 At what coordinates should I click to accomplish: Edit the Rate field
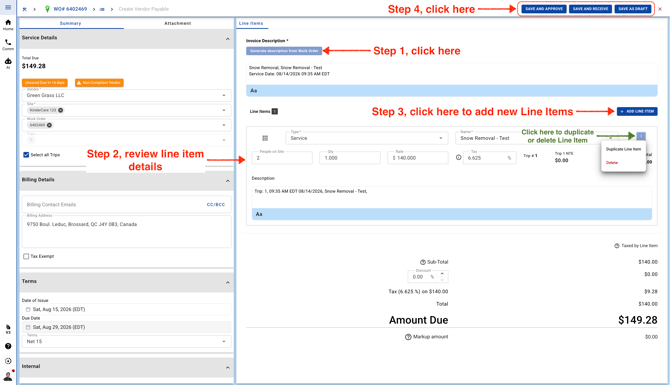(418, 158)
